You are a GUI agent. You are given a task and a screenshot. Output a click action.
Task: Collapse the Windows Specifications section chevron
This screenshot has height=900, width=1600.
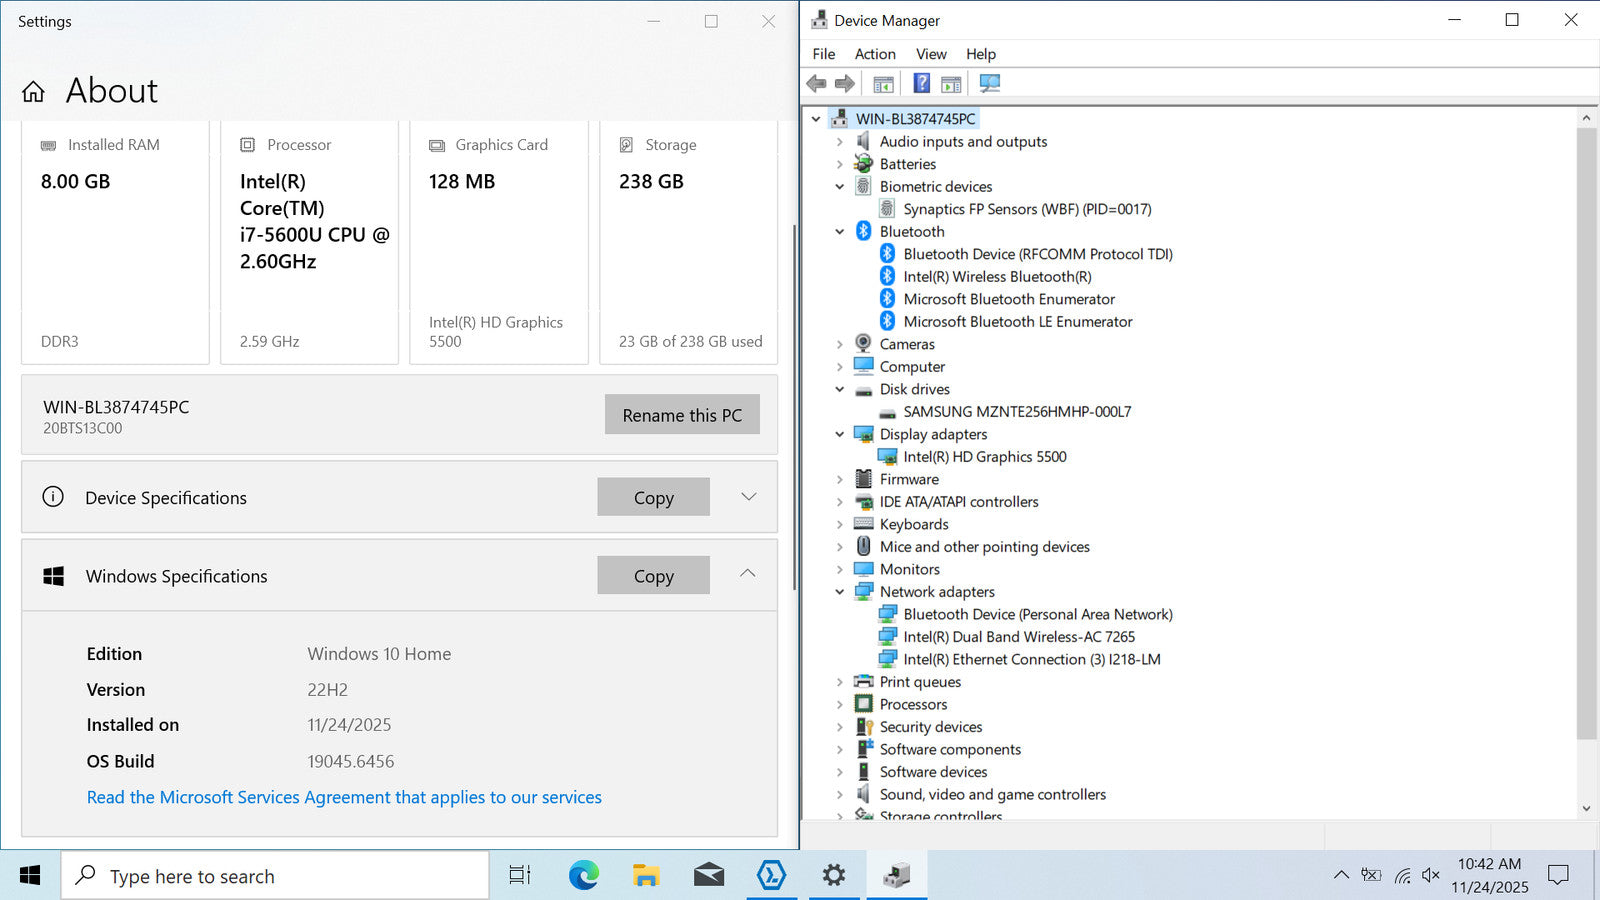pyautogui.click(x=748, y=574)
